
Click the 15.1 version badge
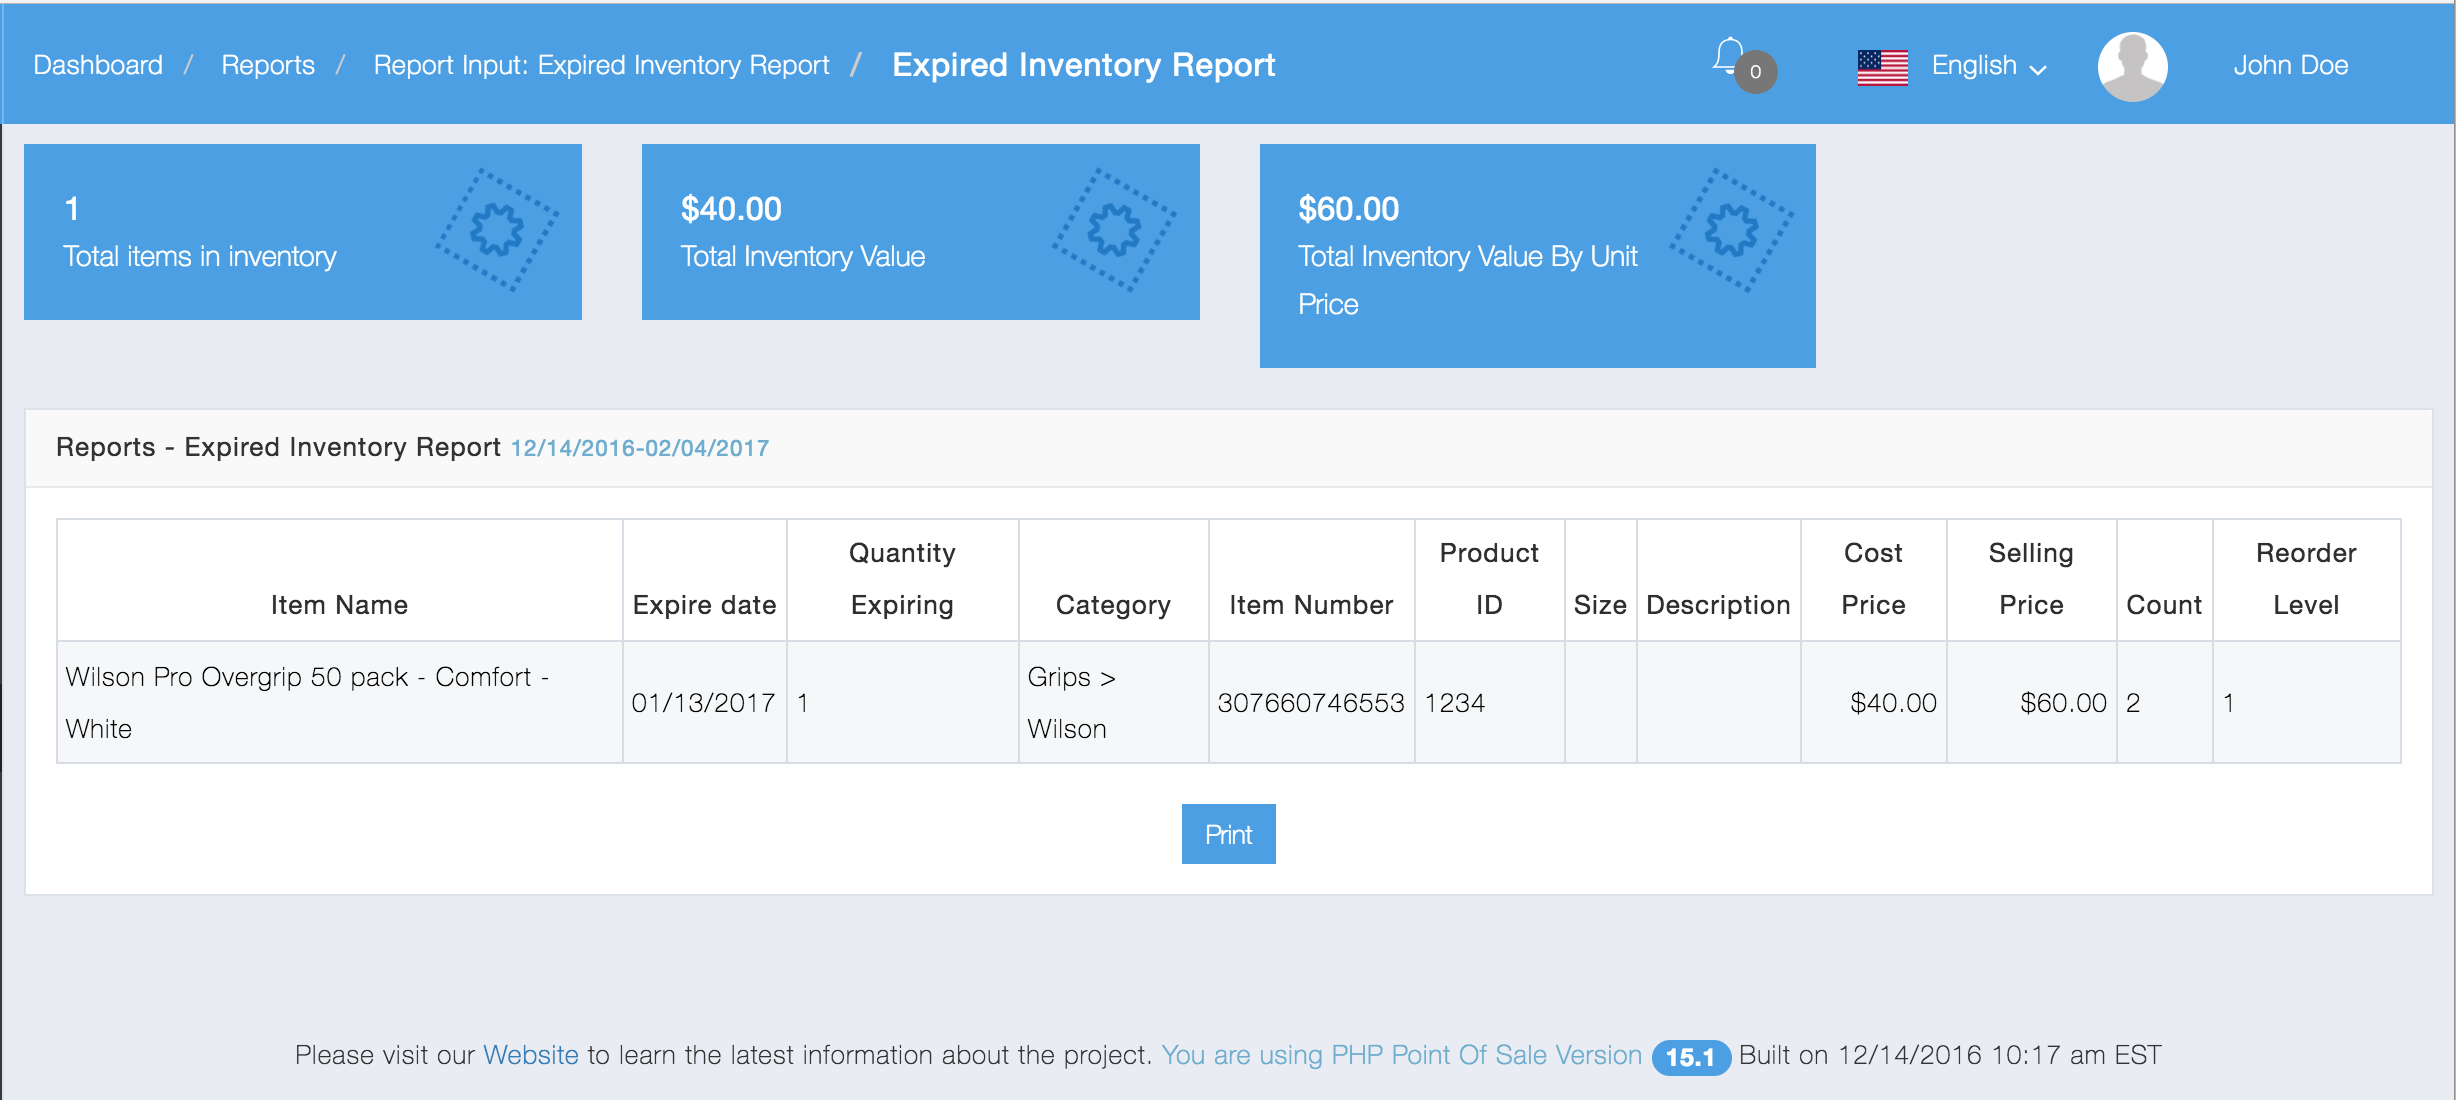(x=1690, y=1057)
